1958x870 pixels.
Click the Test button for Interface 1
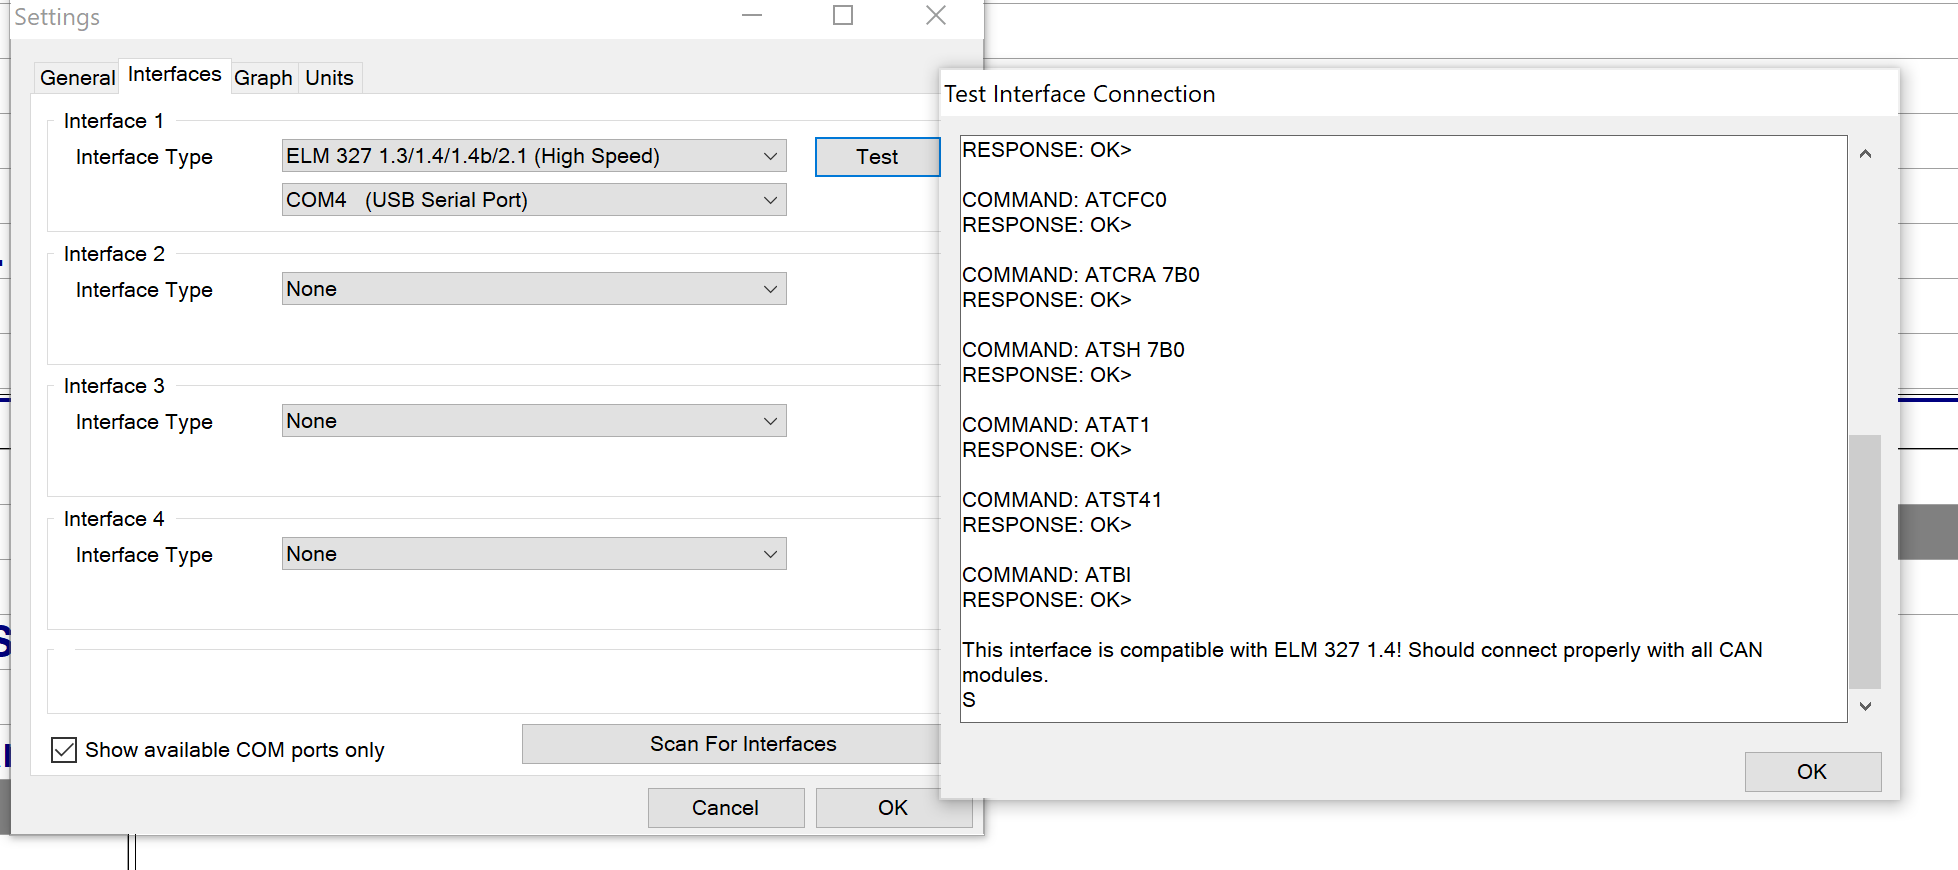pyautogui.click(x=877, y=157)
